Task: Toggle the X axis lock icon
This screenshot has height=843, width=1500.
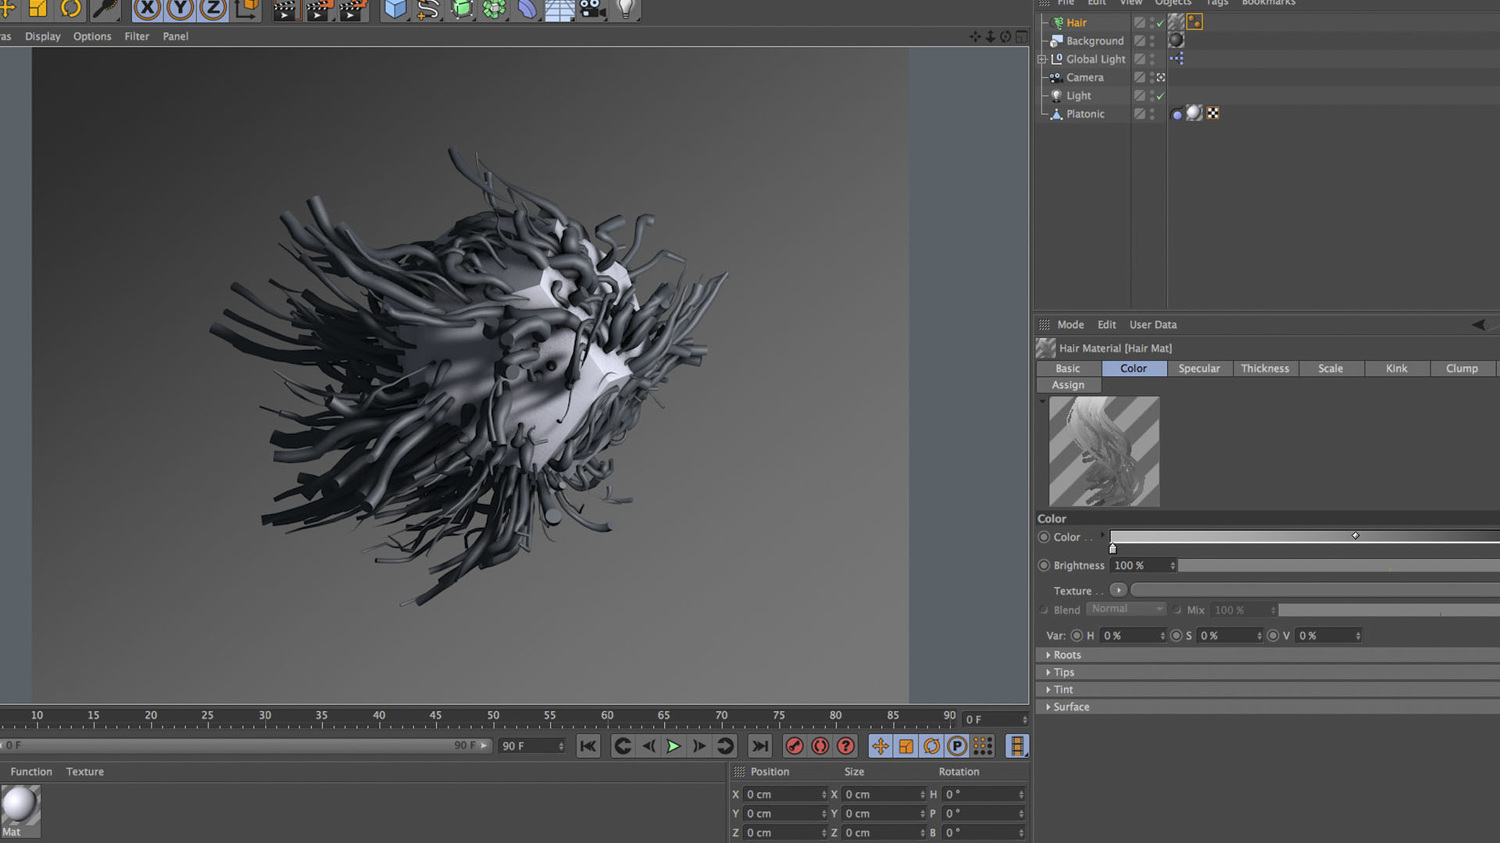Action: click(147, 9)
